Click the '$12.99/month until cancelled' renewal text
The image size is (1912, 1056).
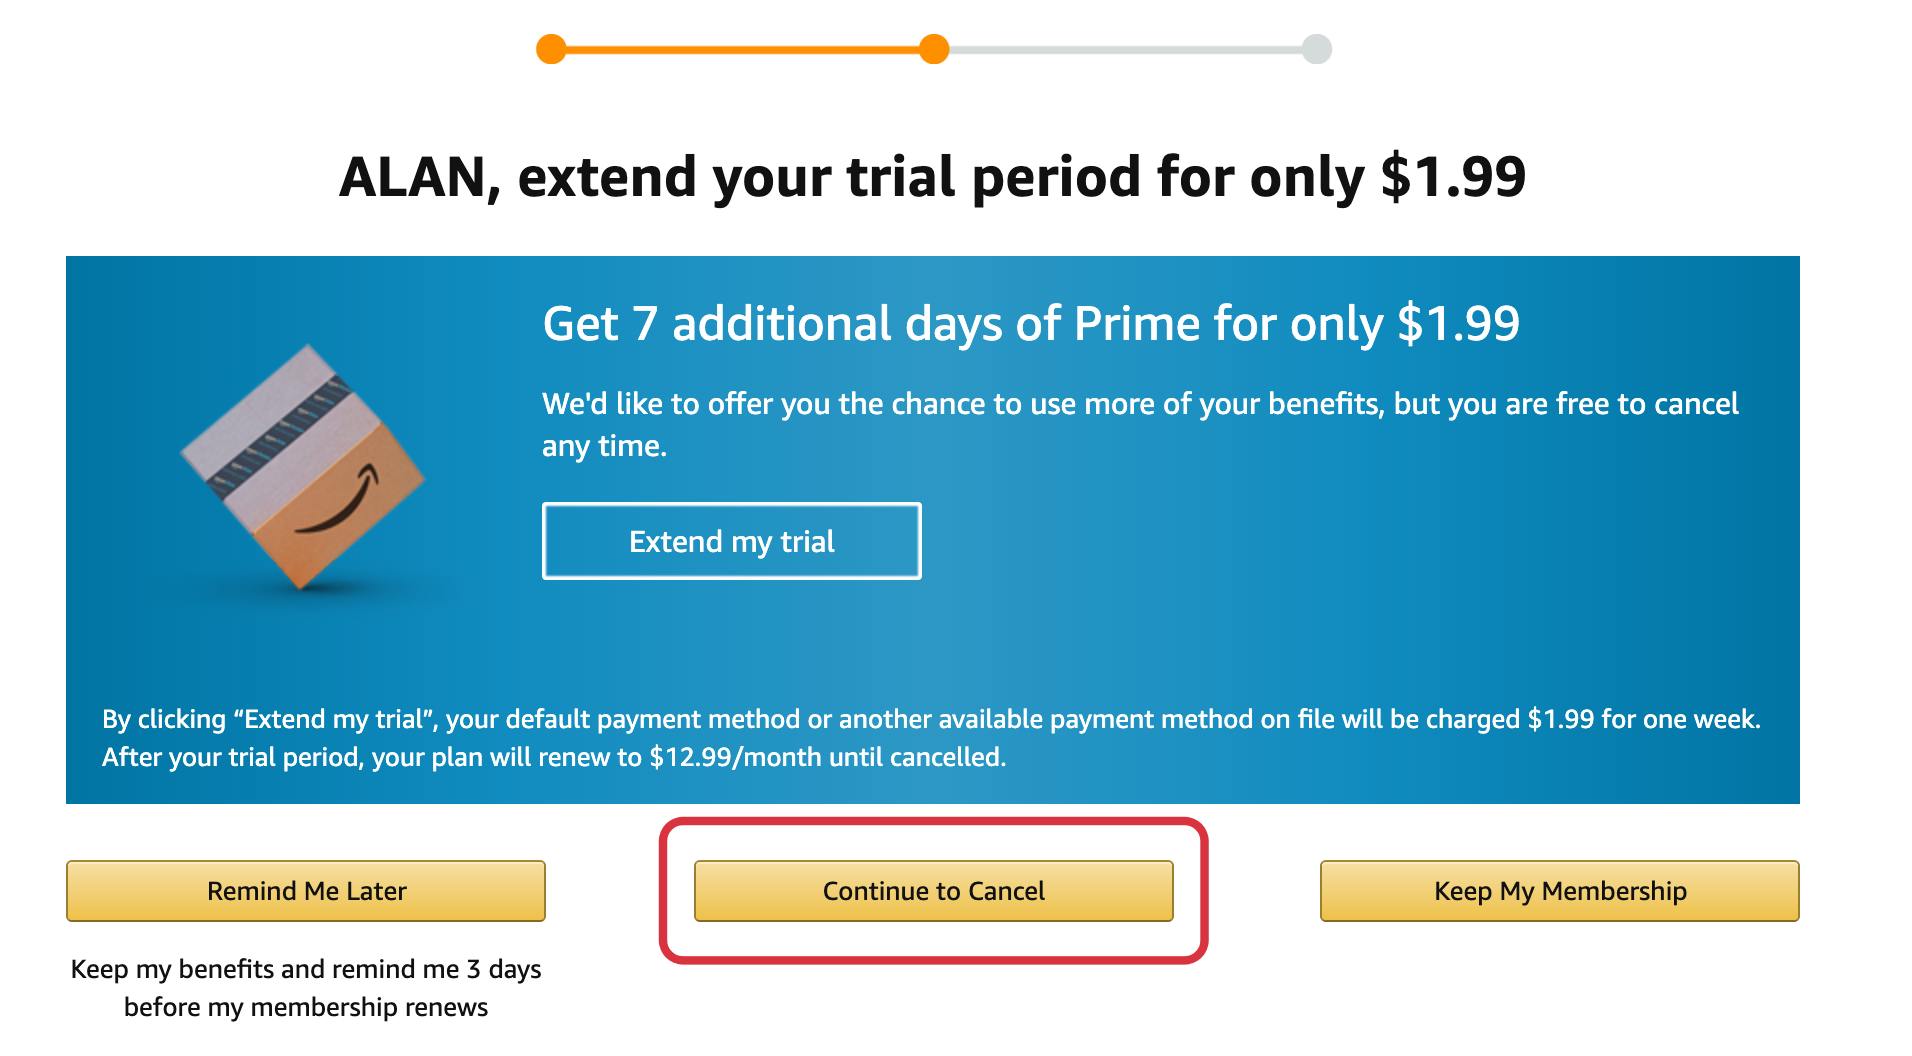pyautogui.click(x=827, y=757)
